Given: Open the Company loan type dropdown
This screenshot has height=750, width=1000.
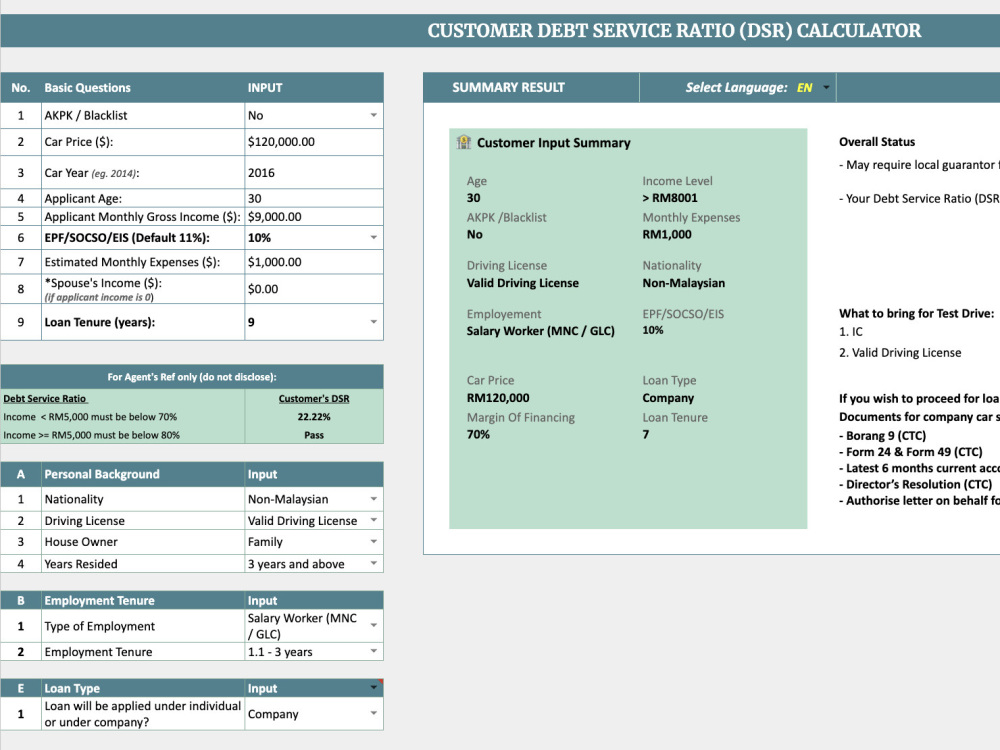Looking at the screenshot, I should tap(375, 713).
